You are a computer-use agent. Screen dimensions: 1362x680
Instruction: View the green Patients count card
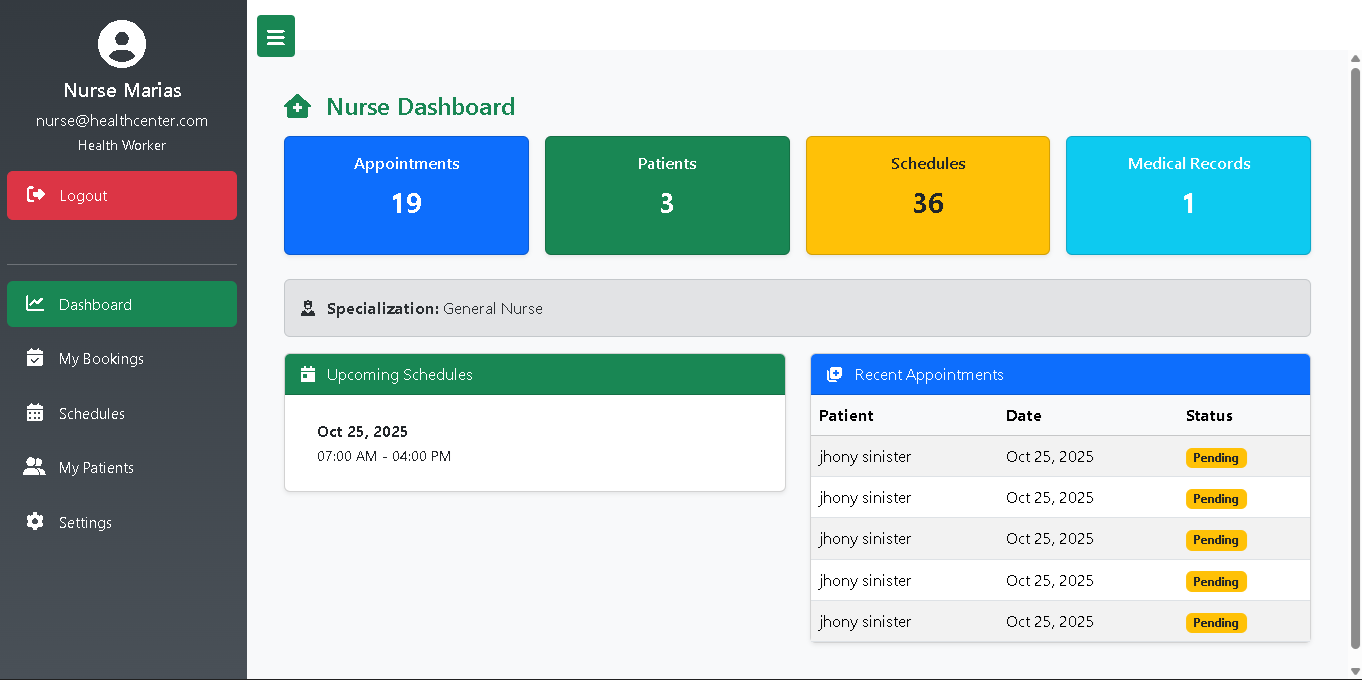(667, 195)
